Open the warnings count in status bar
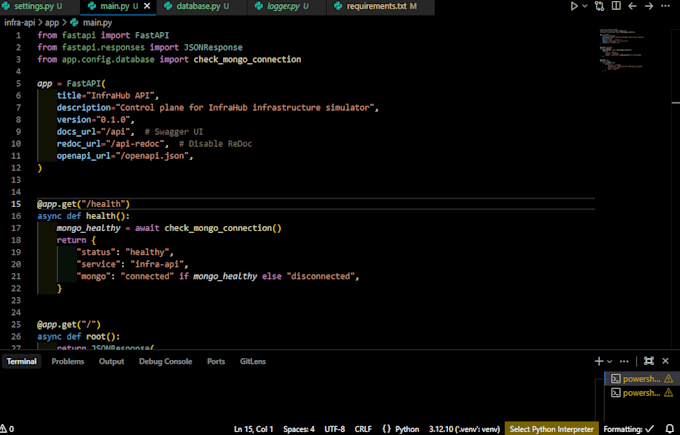Image resolution: width=680 pixels, height=435 pixels. (x=7, y=429)
